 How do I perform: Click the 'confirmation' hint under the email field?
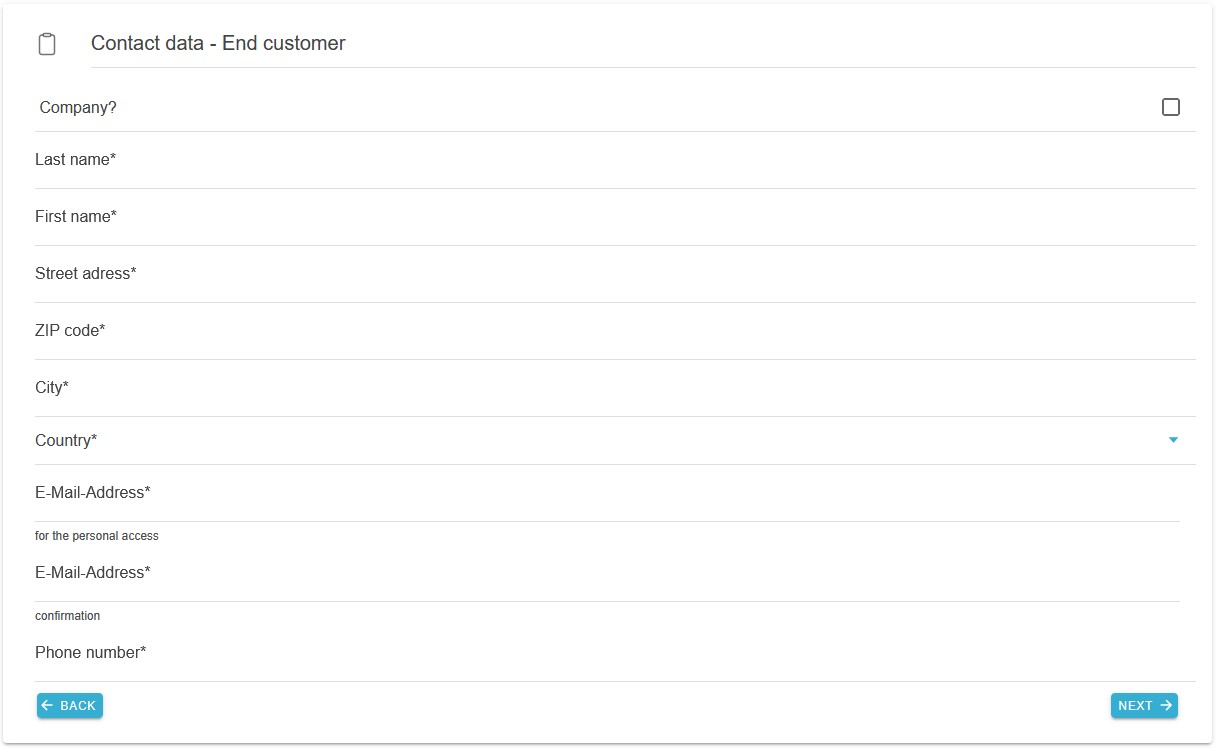(x=68, y=616)
